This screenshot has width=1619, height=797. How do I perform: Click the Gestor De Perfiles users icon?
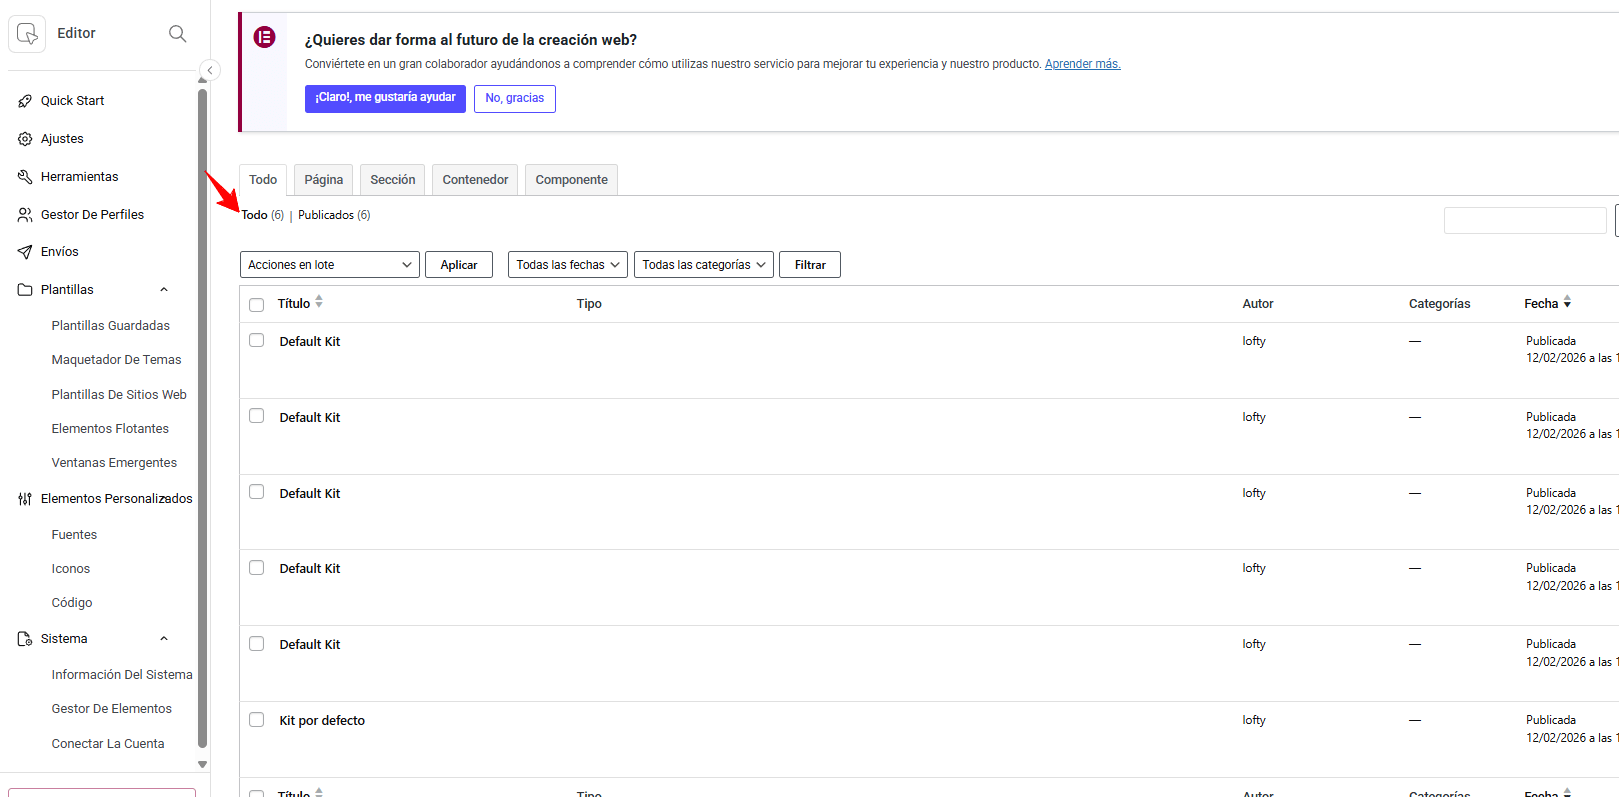click(x=25, y=215)
